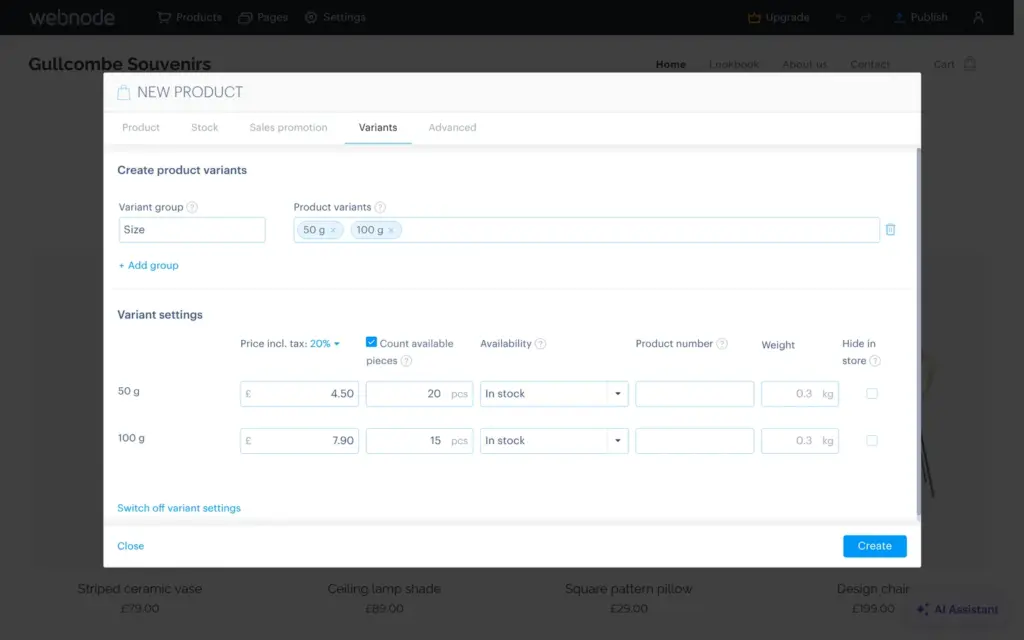Click Square pattern pillow product name
The image size is (1024, 640).
click(628, 588)
